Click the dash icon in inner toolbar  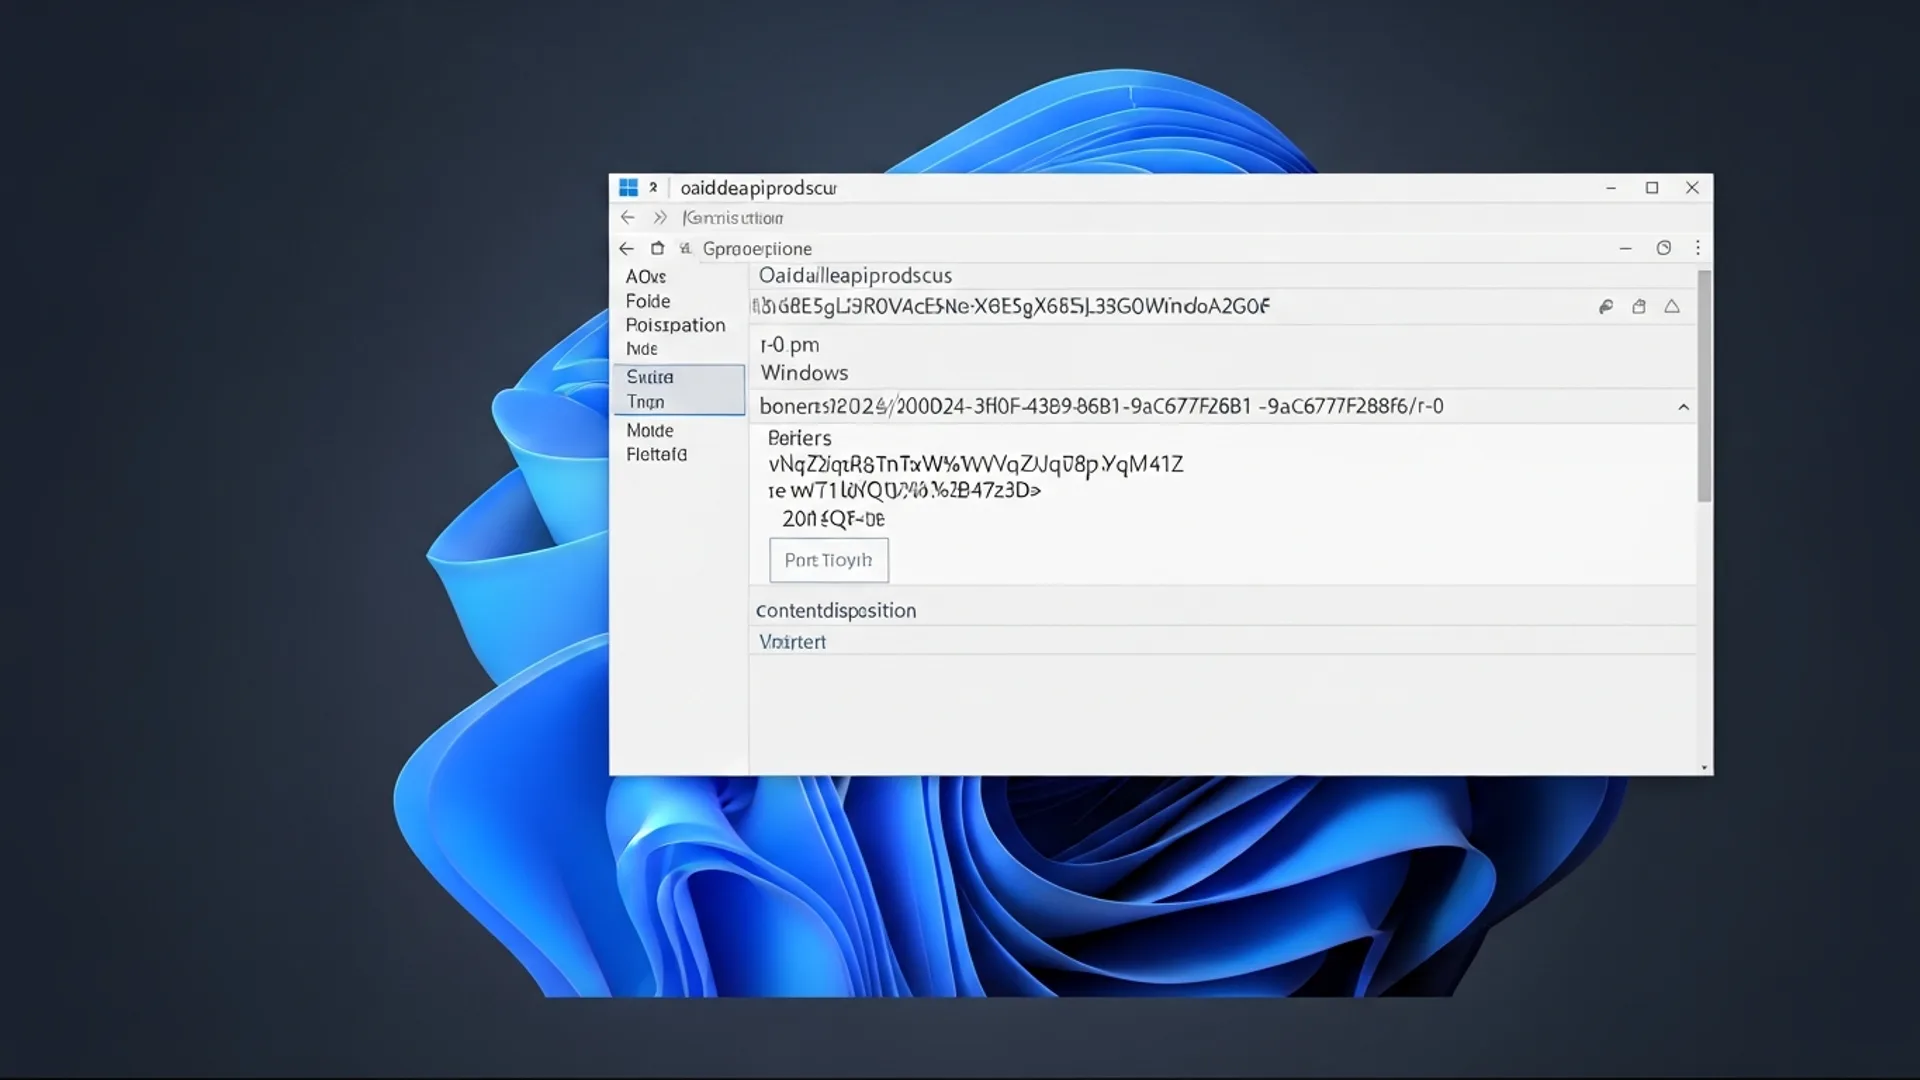coord(1625,248)
